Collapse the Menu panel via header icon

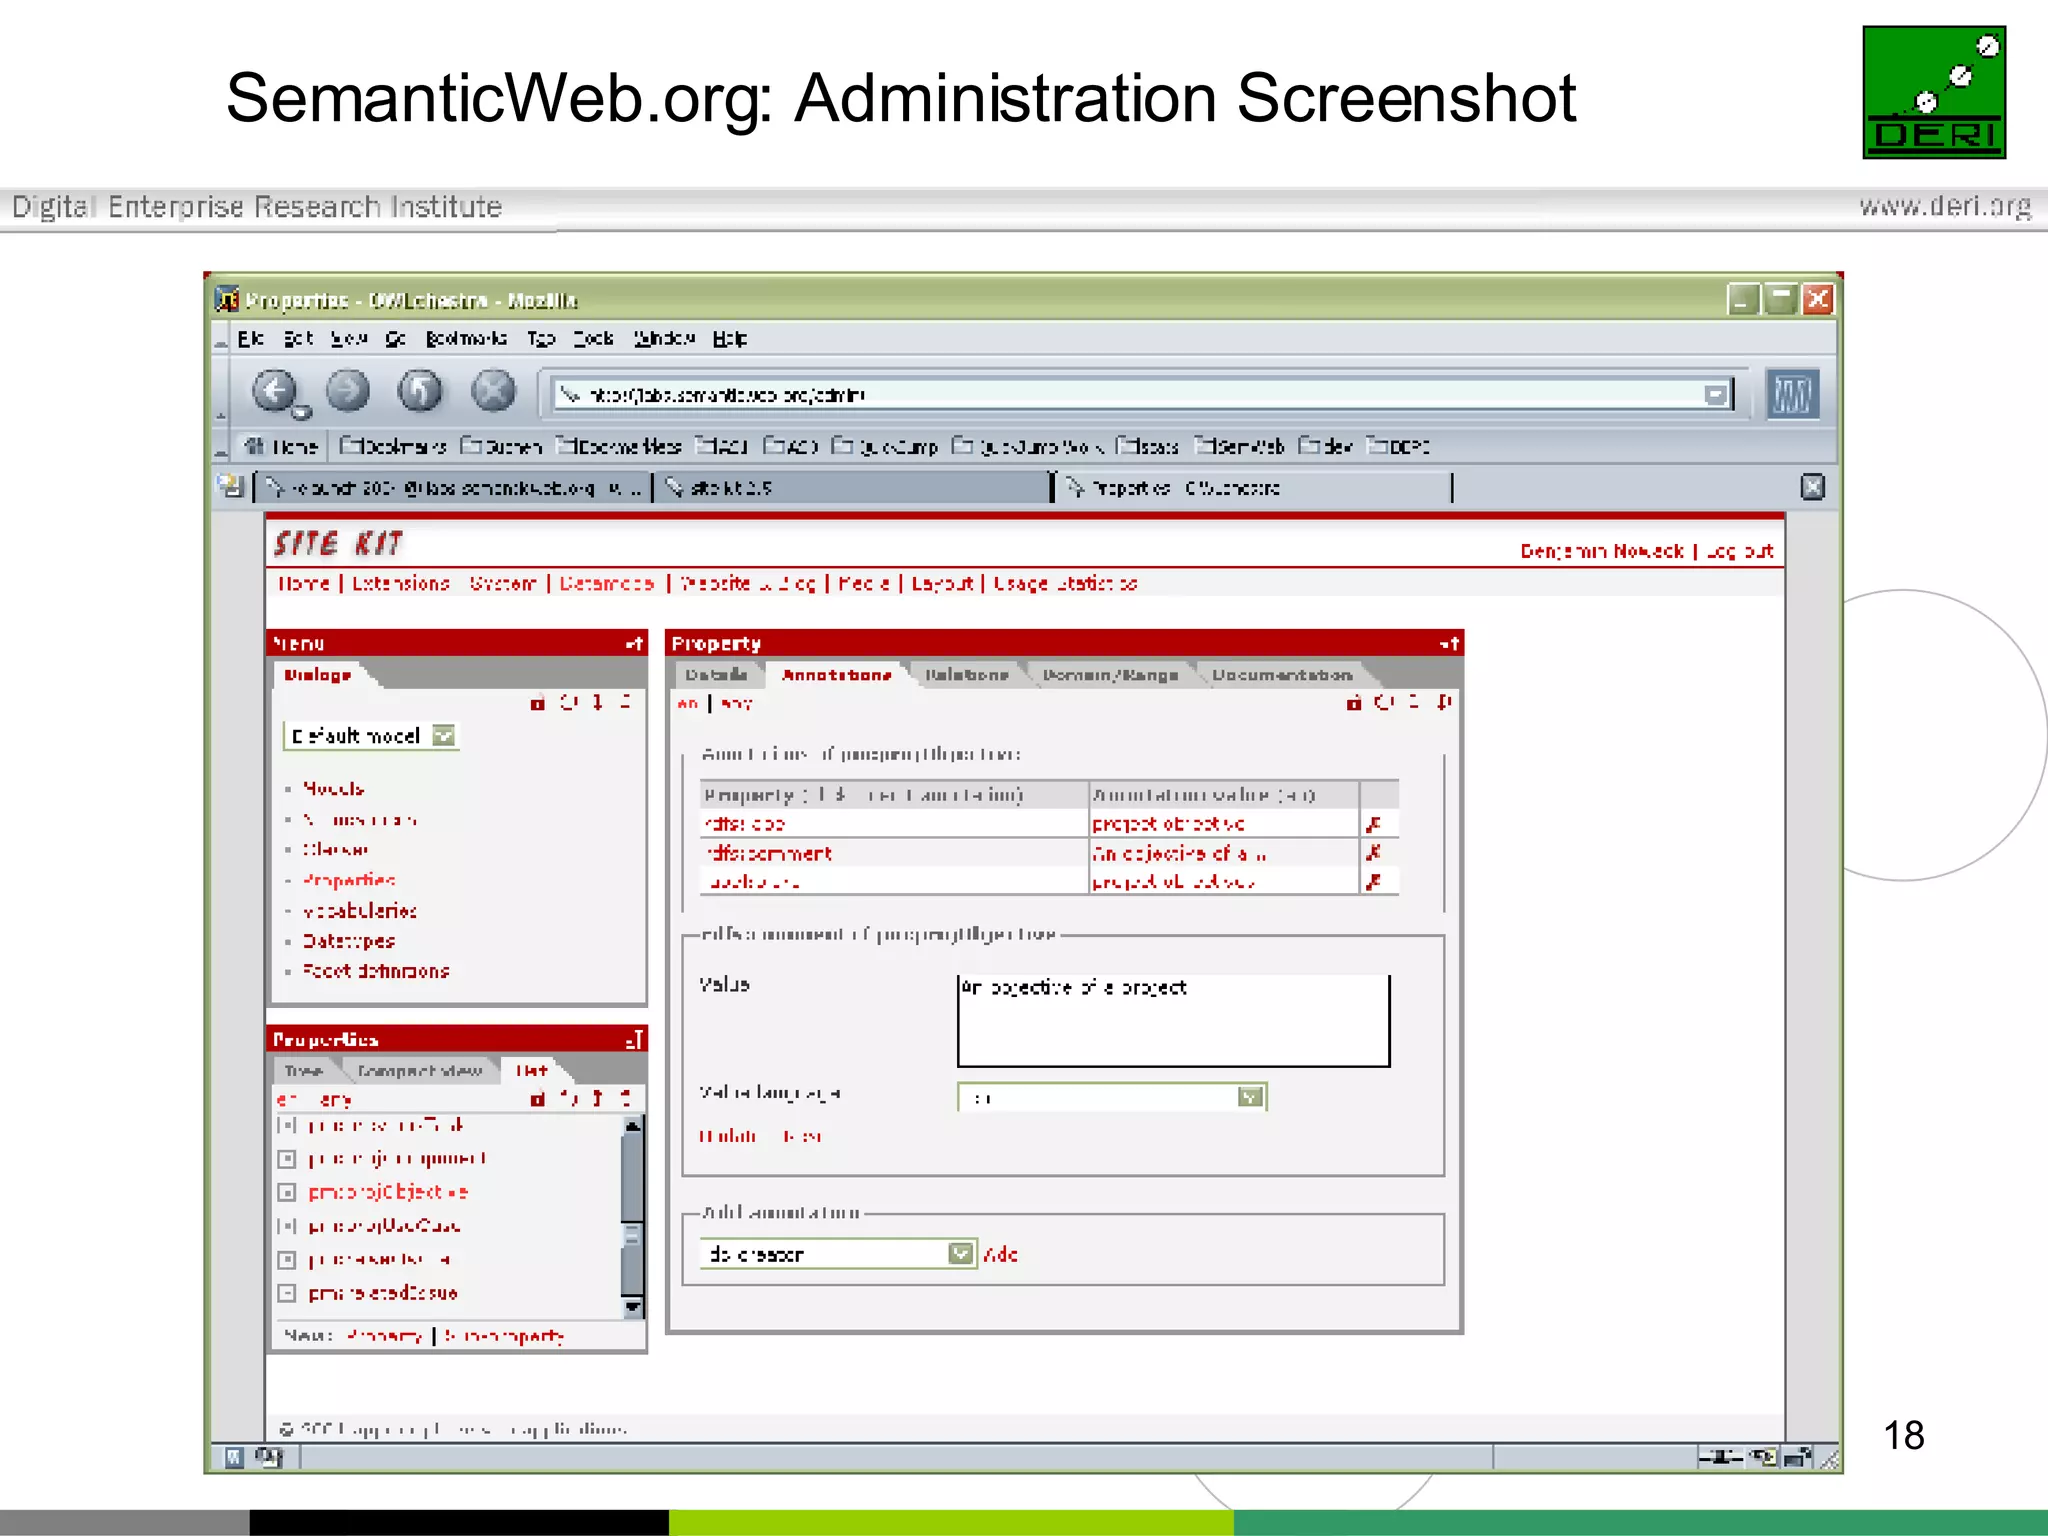(x=634, y=644)
